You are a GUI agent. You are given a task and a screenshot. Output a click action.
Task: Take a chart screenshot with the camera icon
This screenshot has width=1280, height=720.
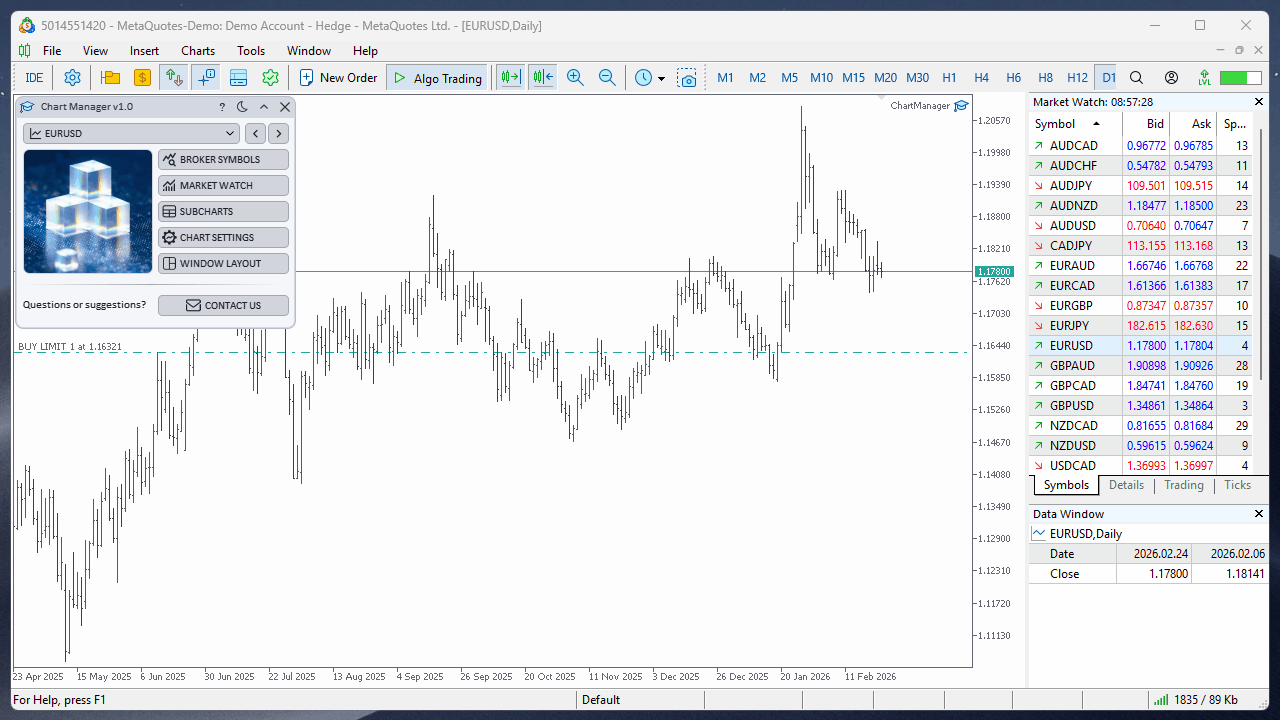click(x=688, y=77)
